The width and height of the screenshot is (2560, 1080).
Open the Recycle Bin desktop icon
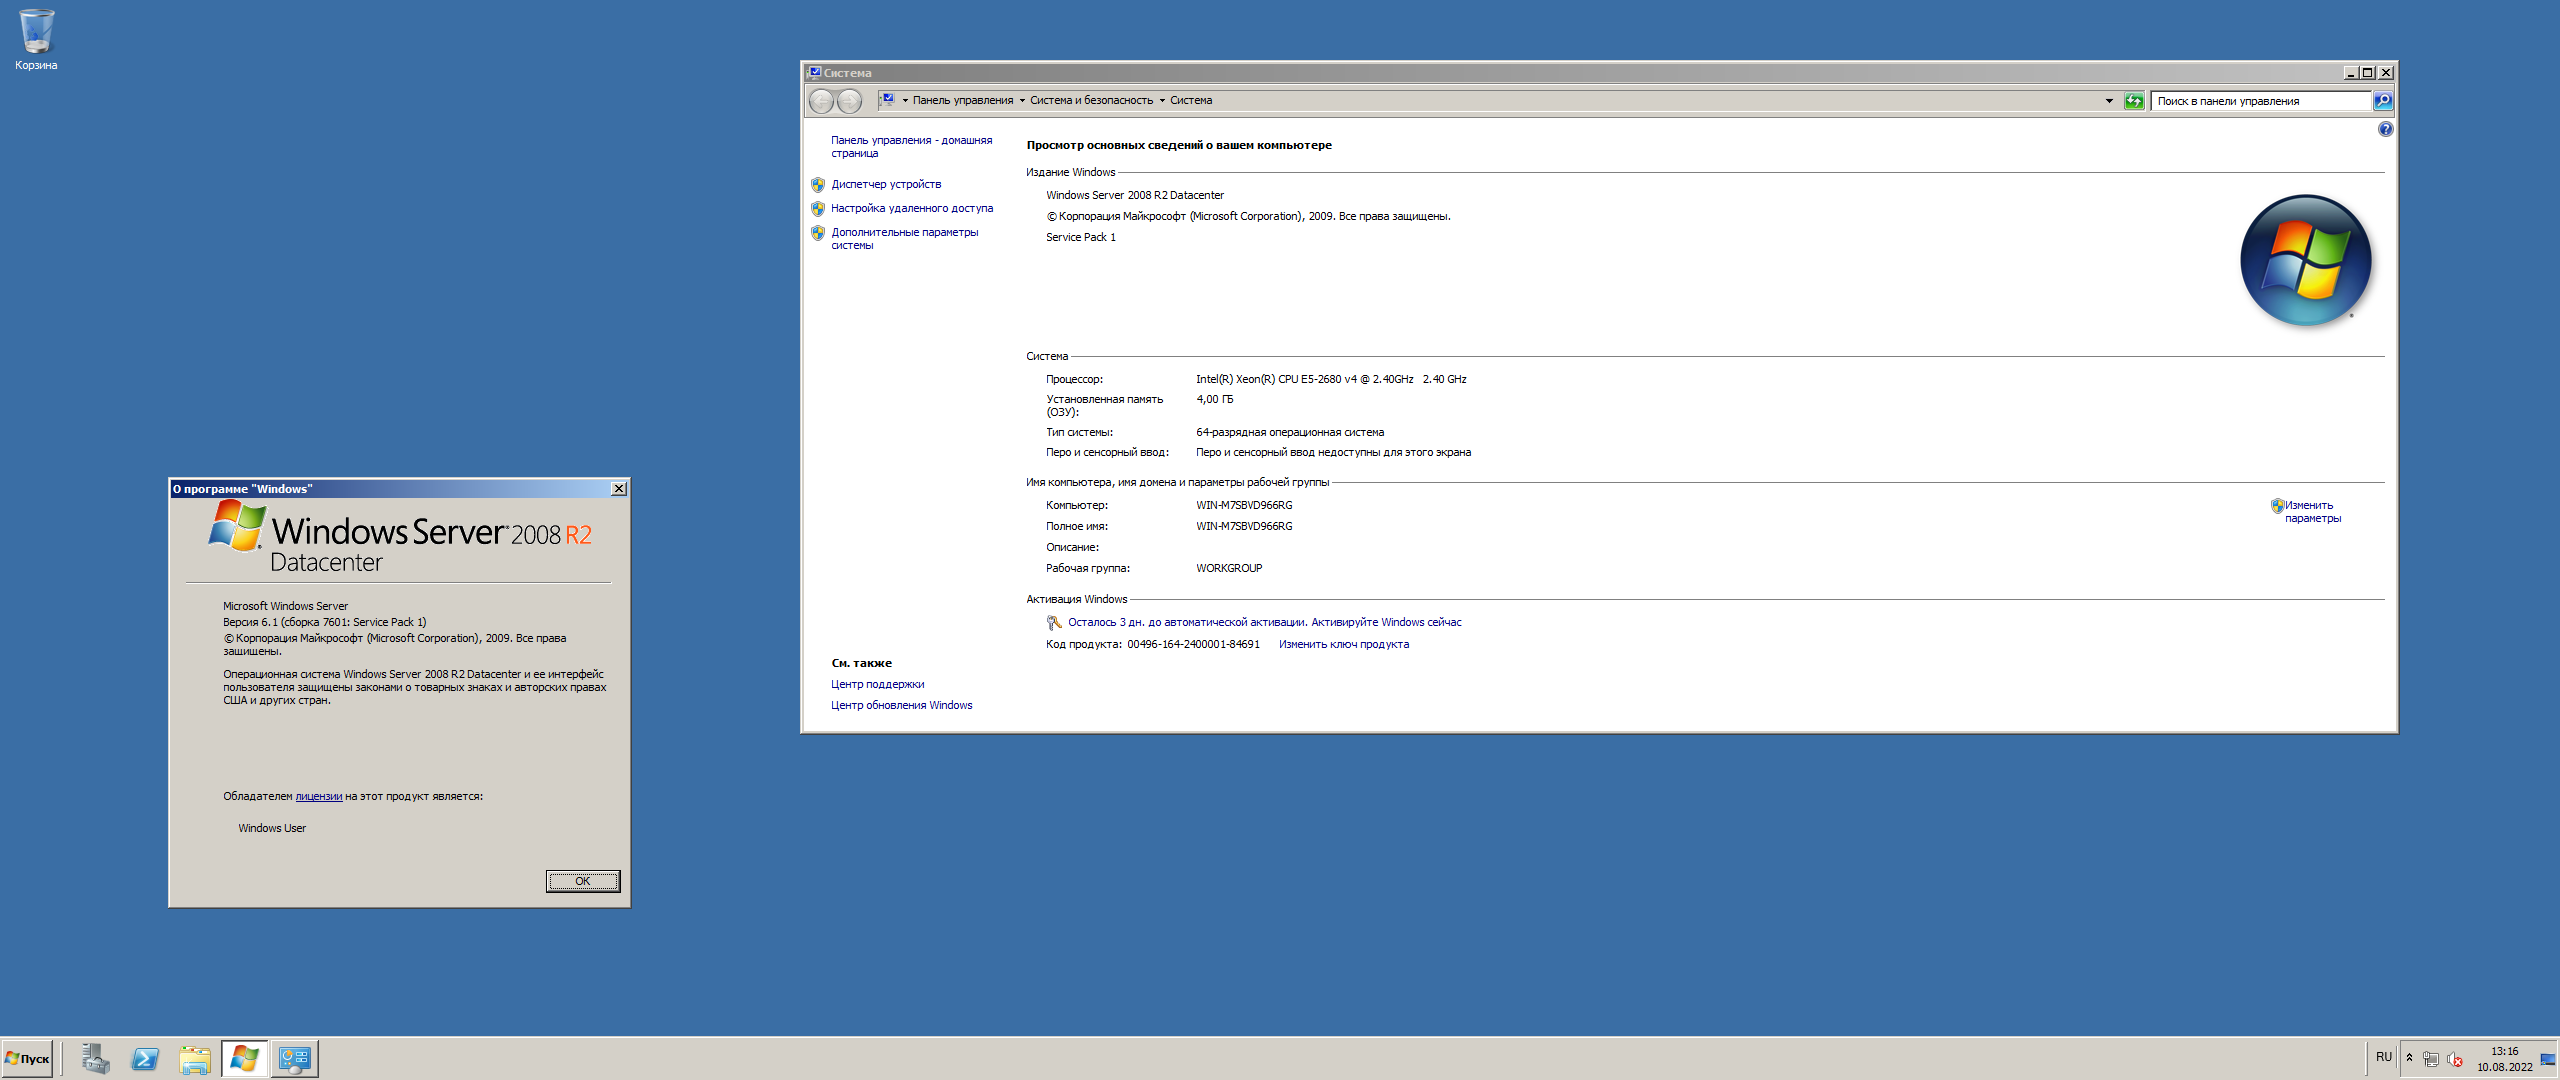point(36,40)
